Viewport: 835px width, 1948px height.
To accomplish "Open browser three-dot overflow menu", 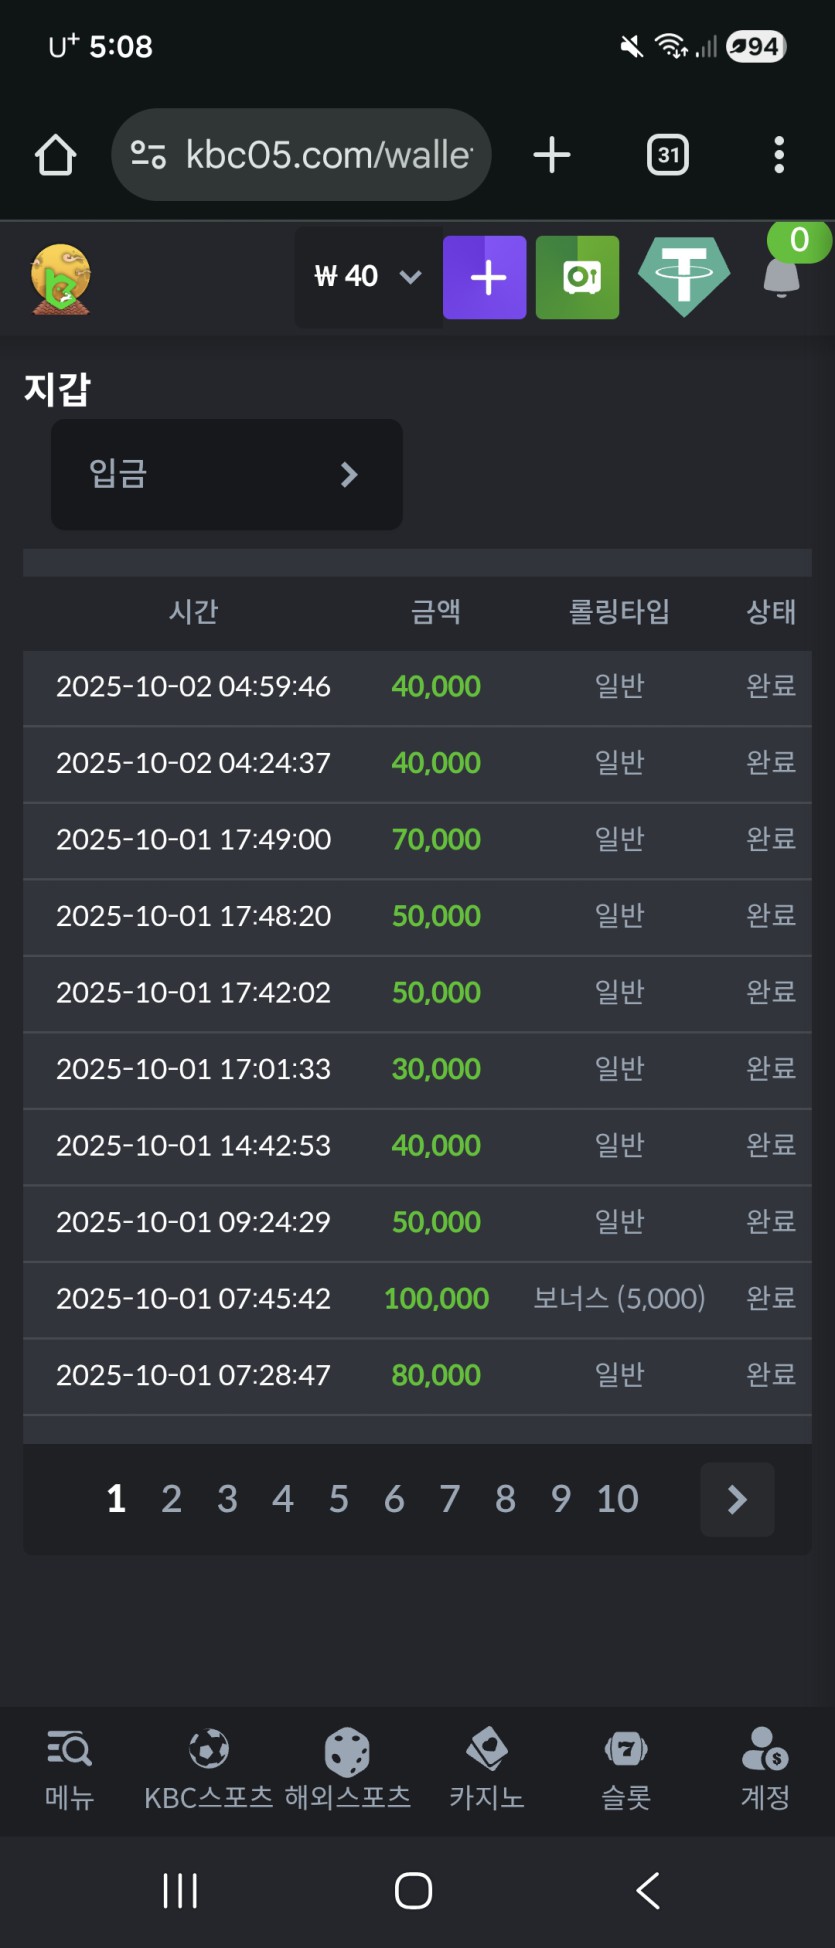I will [779, 155].
